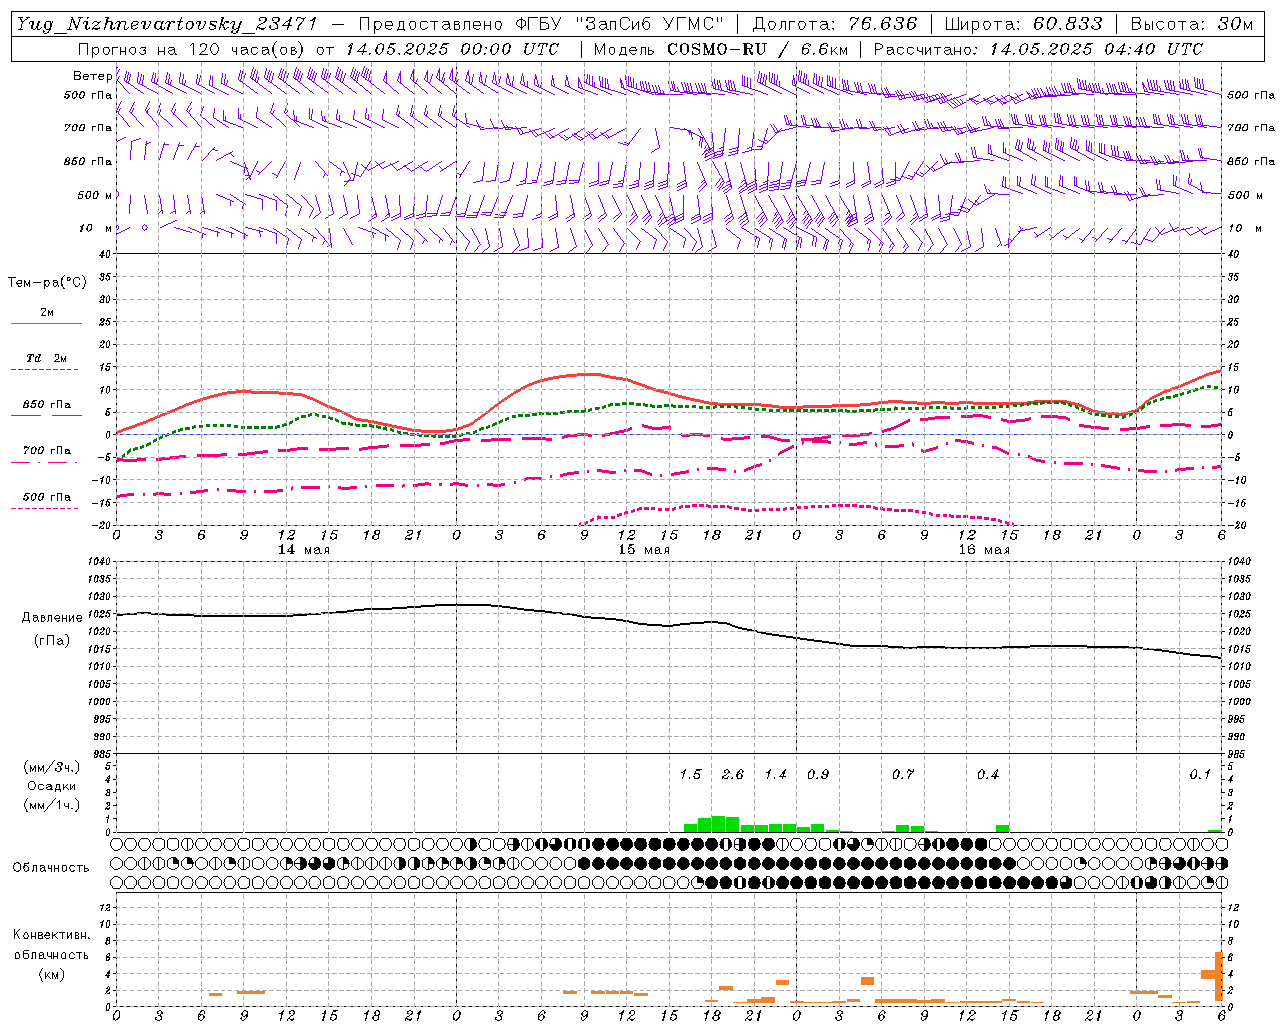The image size is (1280, 1024).
Task: Click the 15 мая date label
Action: pyautogui.click(x=644, y=550)
